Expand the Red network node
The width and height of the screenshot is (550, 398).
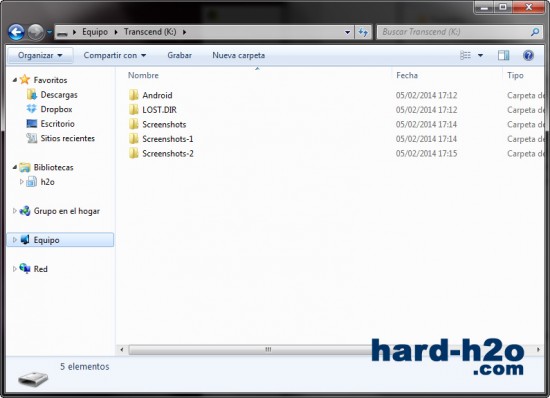click(x=15, y=269)
